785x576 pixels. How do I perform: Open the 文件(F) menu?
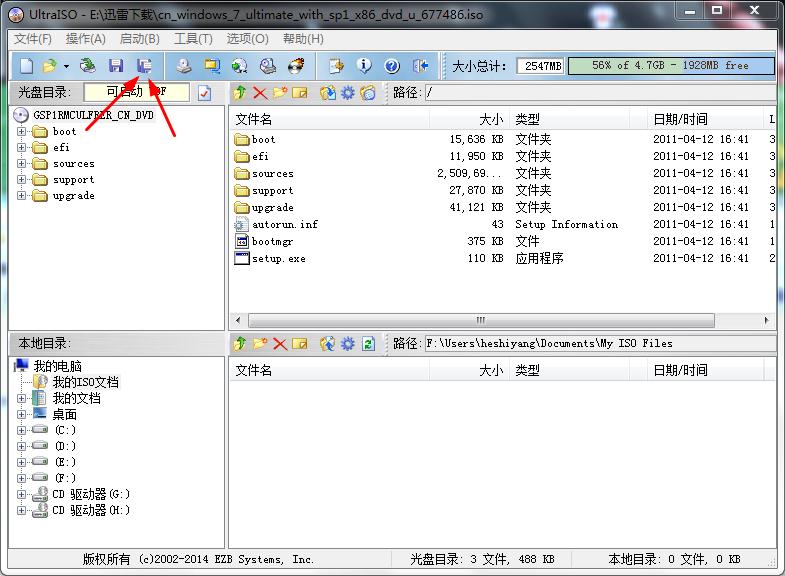tap(33, 39)
